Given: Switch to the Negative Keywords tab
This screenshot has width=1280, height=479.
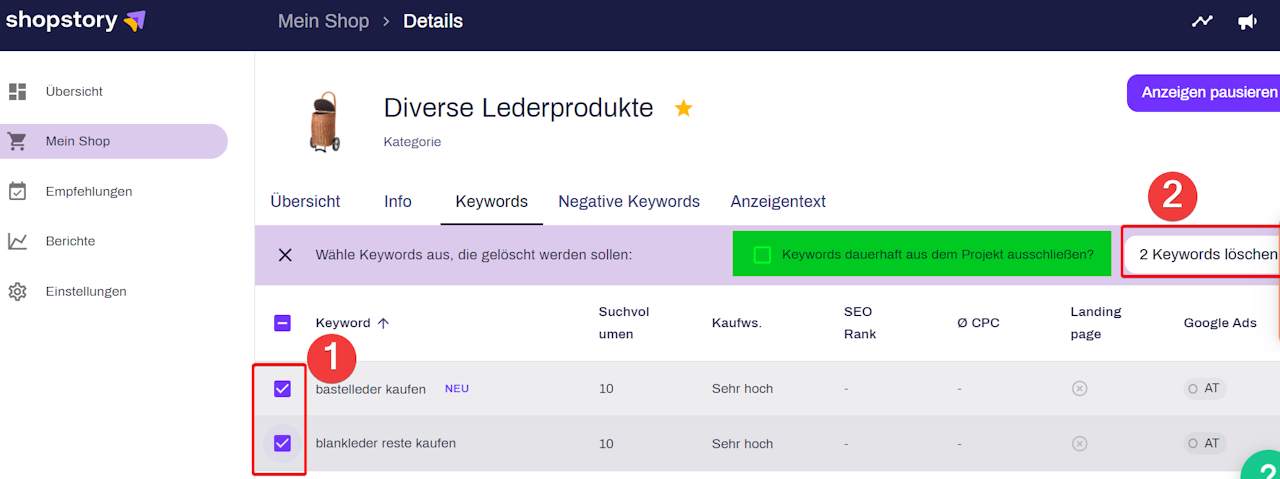Looking at the screenshot, I should point(628,202).
